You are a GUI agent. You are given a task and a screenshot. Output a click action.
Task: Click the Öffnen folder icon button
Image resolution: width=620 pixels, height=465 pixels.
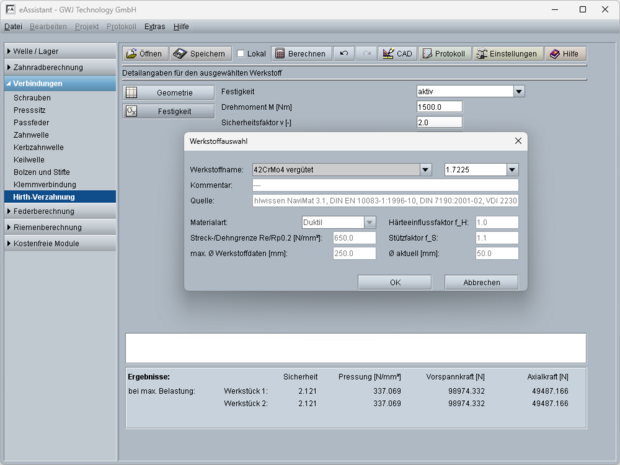(145, 53)
